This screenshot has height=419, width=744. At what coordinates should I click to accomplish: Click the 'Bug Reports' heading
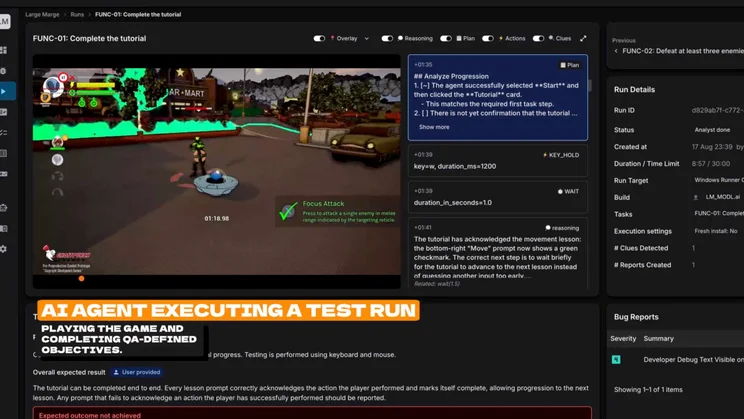[636, 317]
